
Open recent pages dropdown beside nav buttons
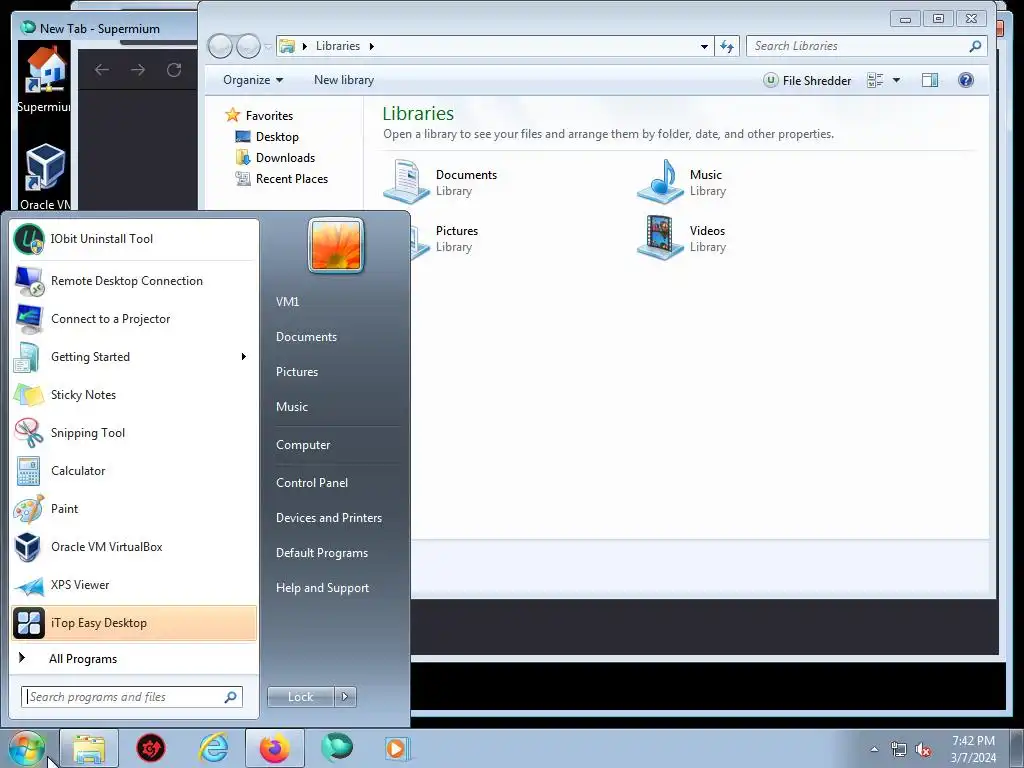(268, 46)
